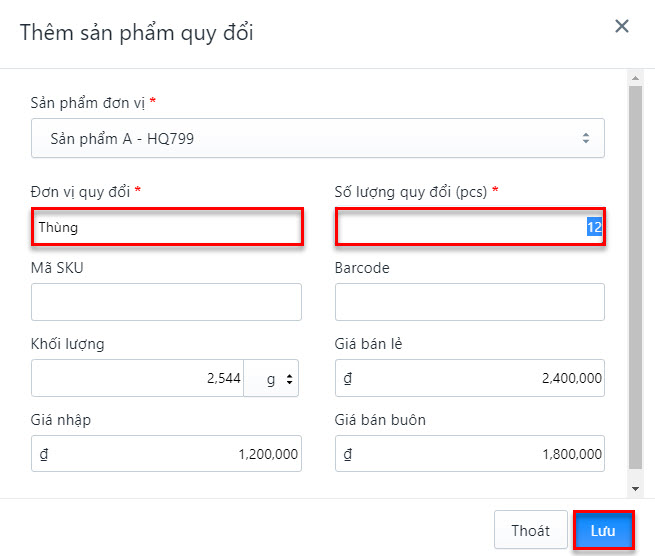
Task: Open the Sản phẩm đơn vị dropdown
Action: [x=317, y=138]
